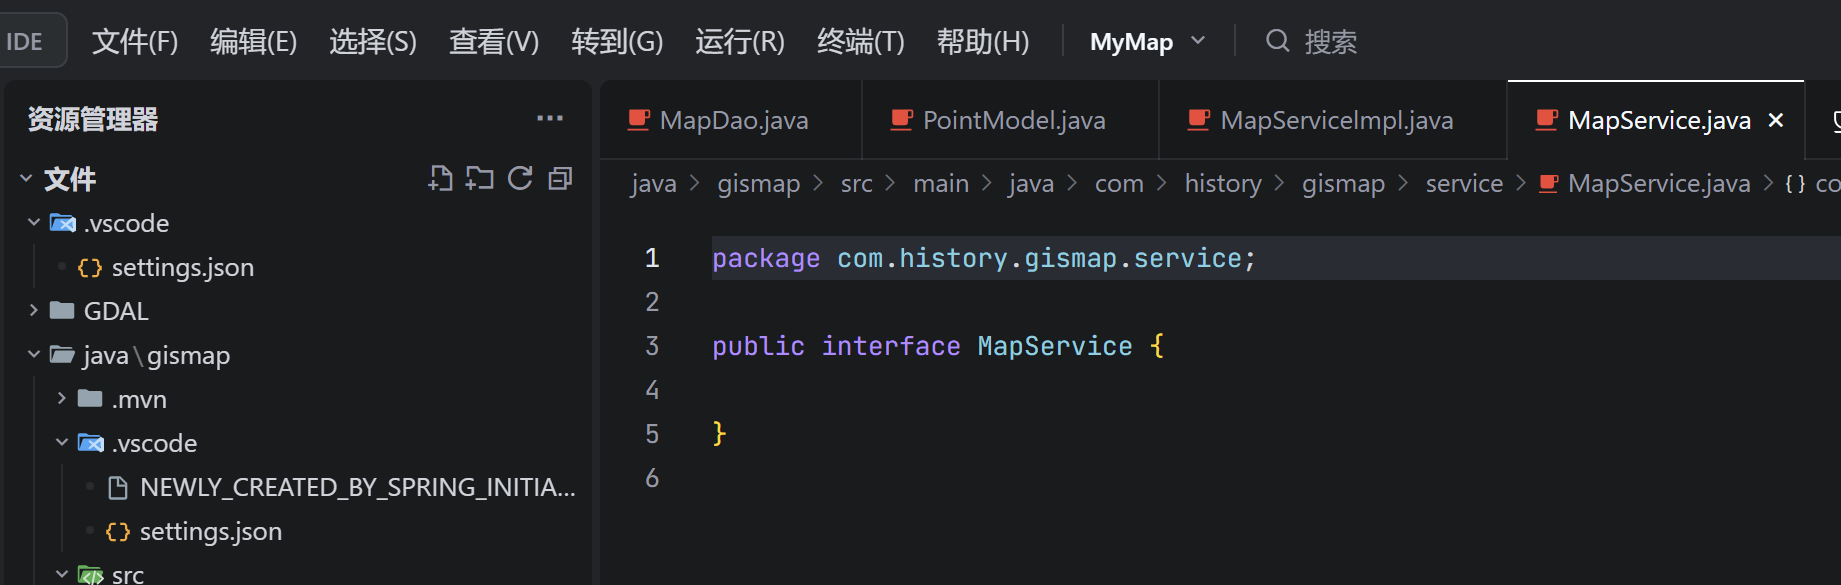Click the NEWLY_CREATED file document icon
1841x585 pixels.
(118, 487)
